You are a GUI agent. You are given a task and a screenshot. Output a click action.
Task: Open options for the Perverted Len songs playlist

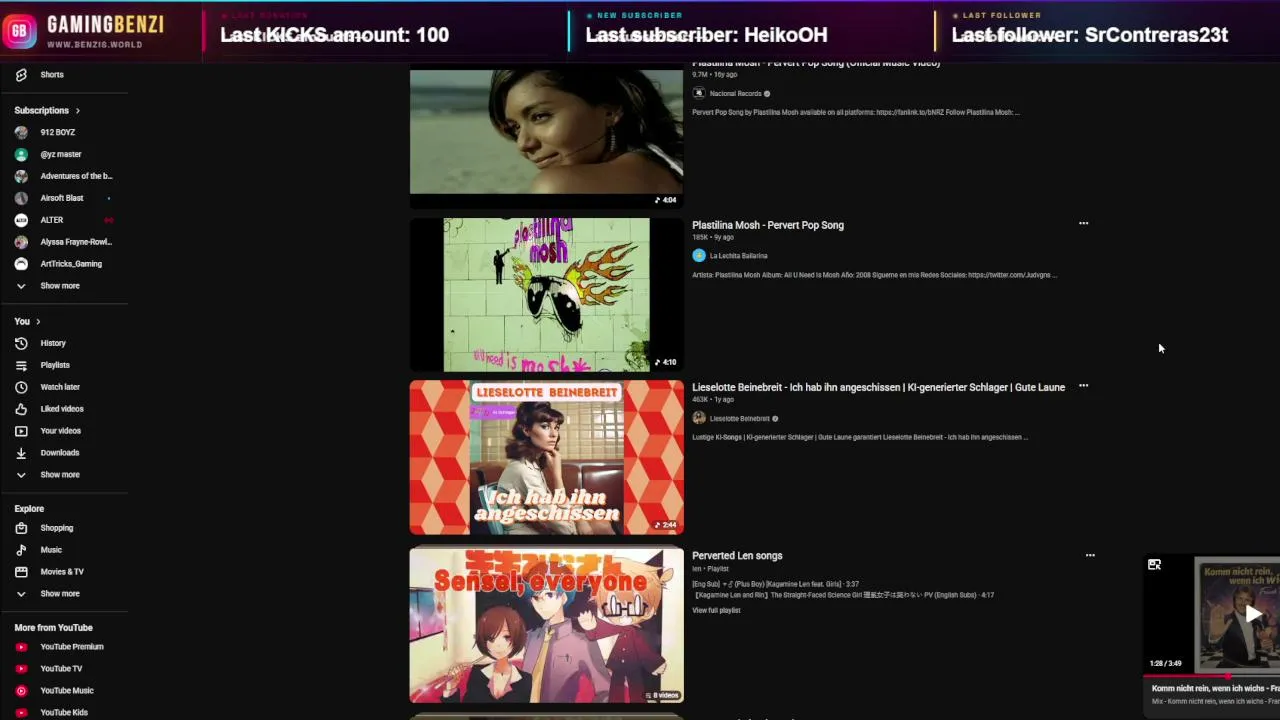coord(1090,556)
